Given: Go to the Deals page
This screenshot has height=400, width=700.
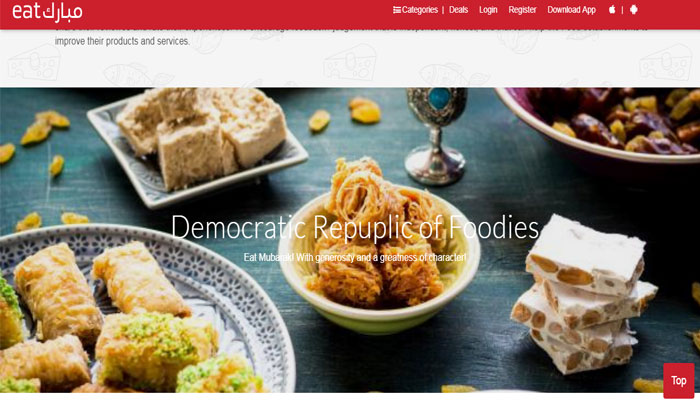Looking at the screenshot, I should 458,10.
